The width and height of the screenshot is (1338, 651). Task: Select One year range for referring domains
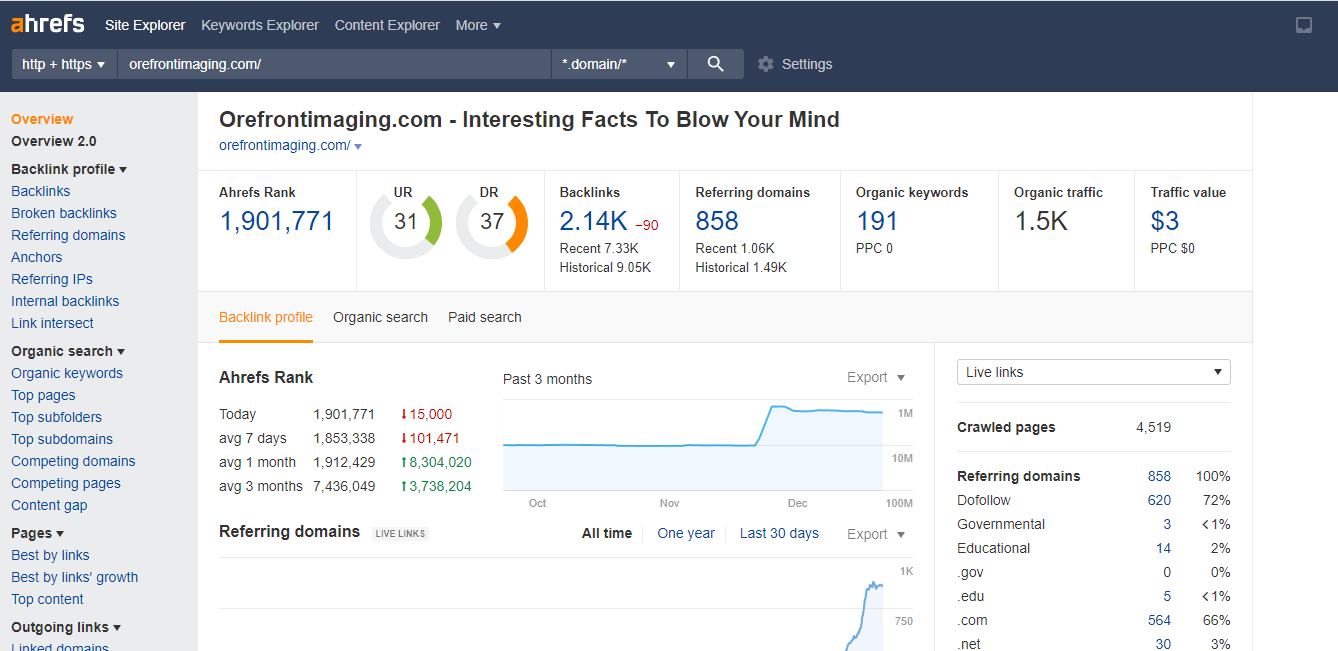[x=686, y=533]
